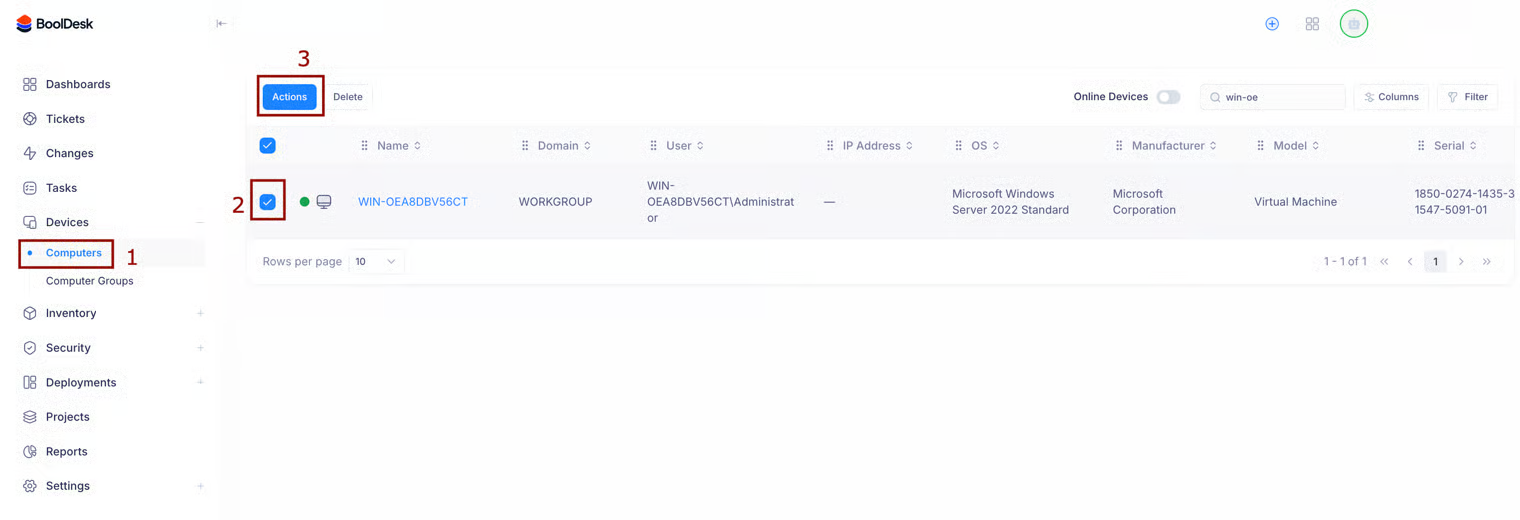The width and height of the screenshot is (1520, 520).
Task: Open Tickets in the sidebar
Action: click(x=65, y=119)
